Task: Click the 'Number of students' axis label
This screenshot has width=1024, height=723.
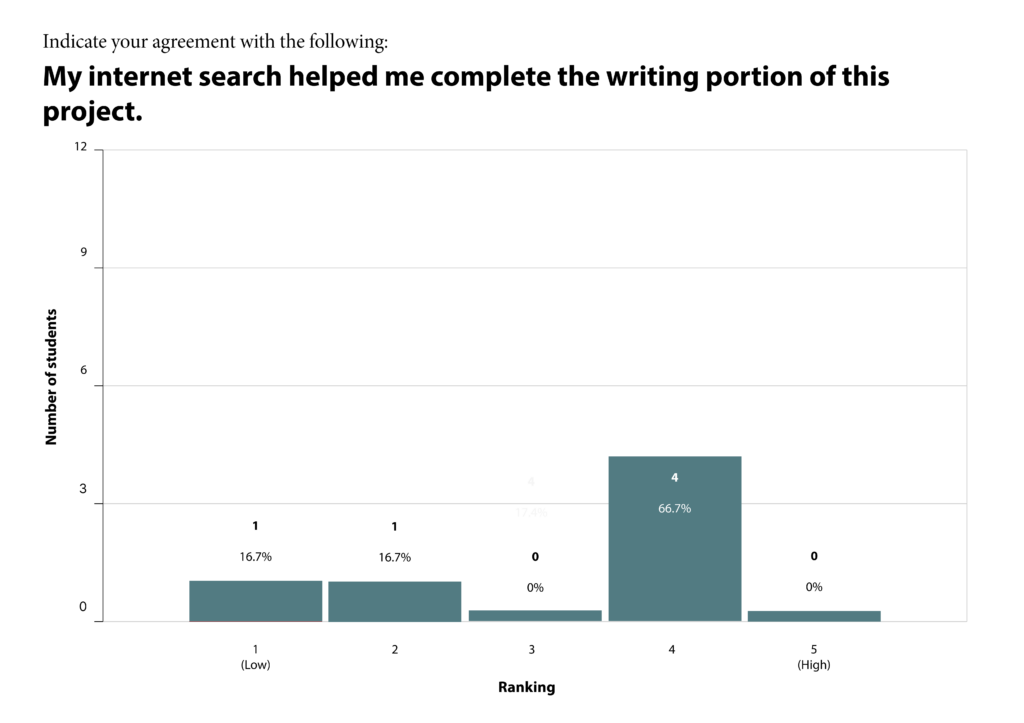Action: [51, 377]
